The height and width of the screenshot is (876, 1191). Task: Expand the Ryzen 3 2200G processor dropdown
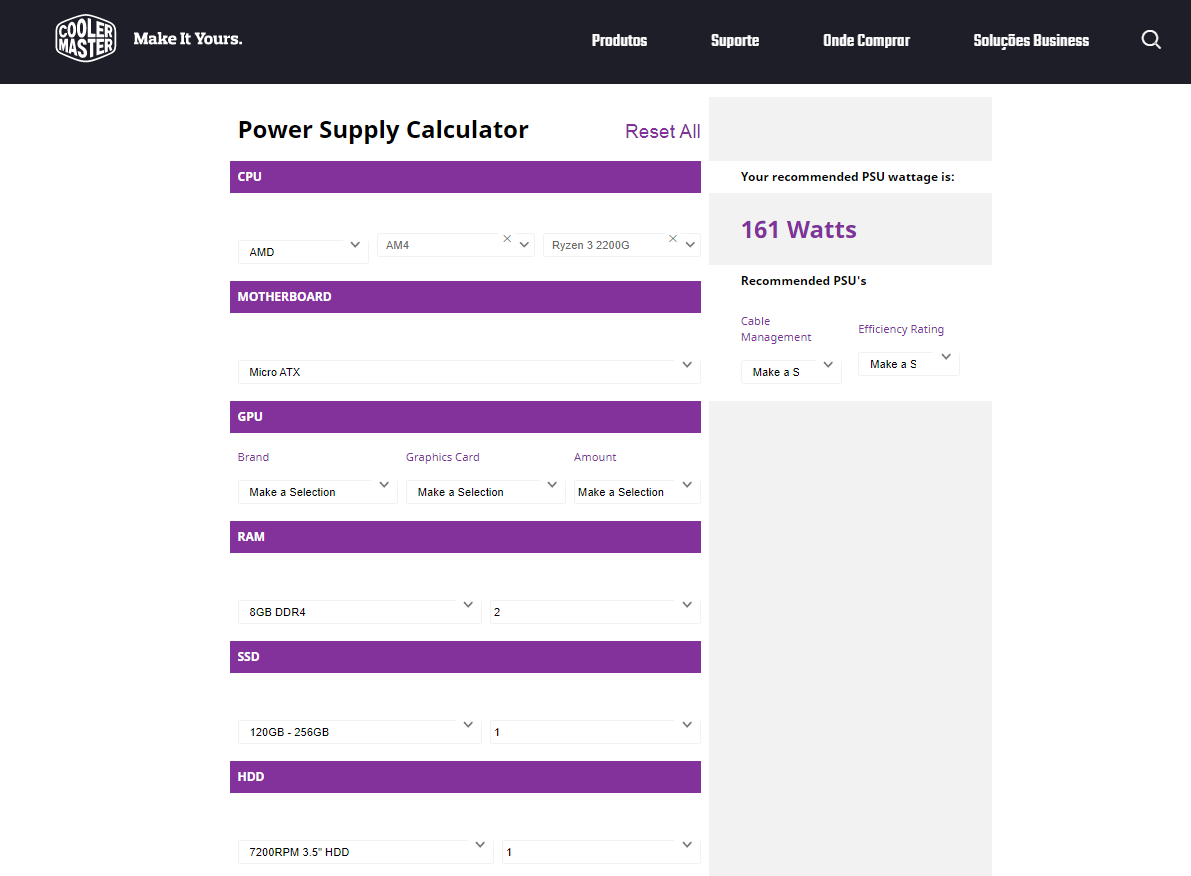(690, 245)
